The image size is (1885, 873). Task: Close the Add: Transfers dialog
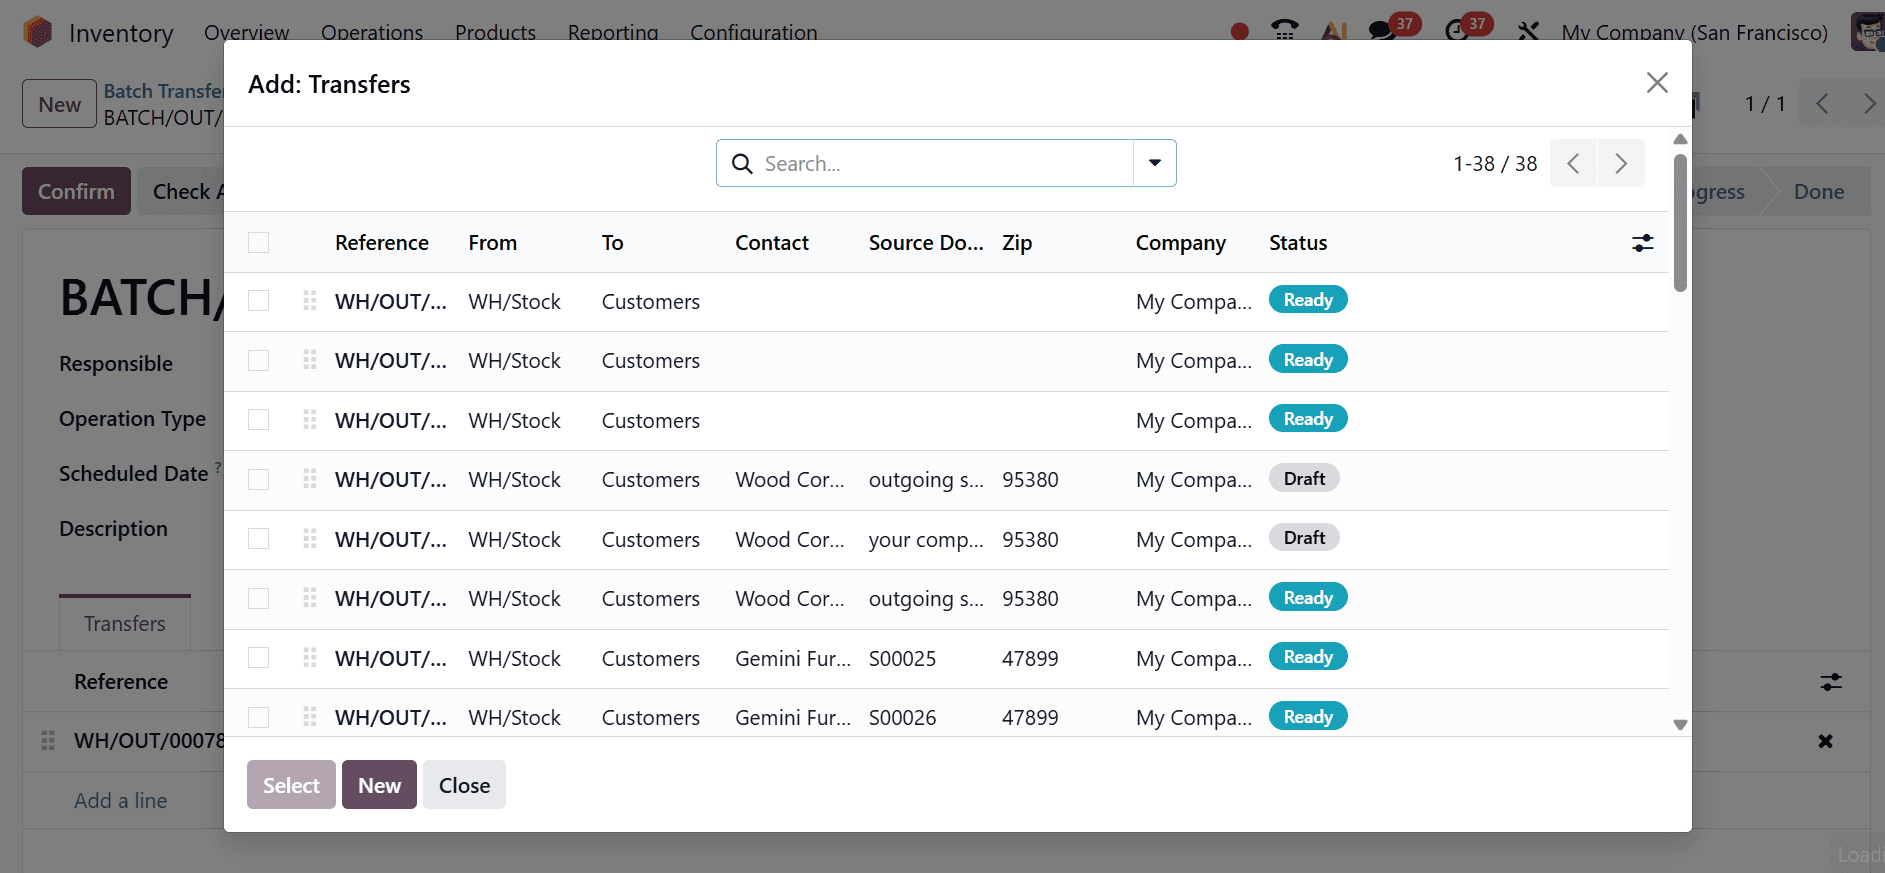click(1657, 83)
